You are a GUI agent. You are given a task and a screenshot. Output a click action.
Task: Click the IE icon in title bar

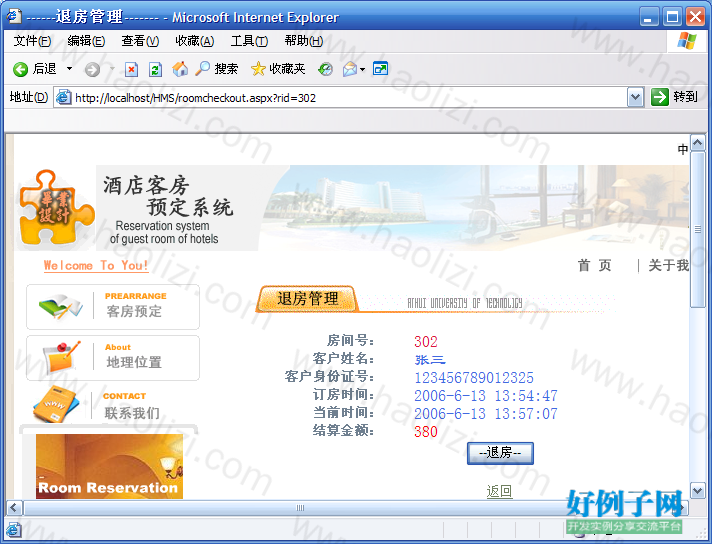pyautogui.click(x=14, y=16)
